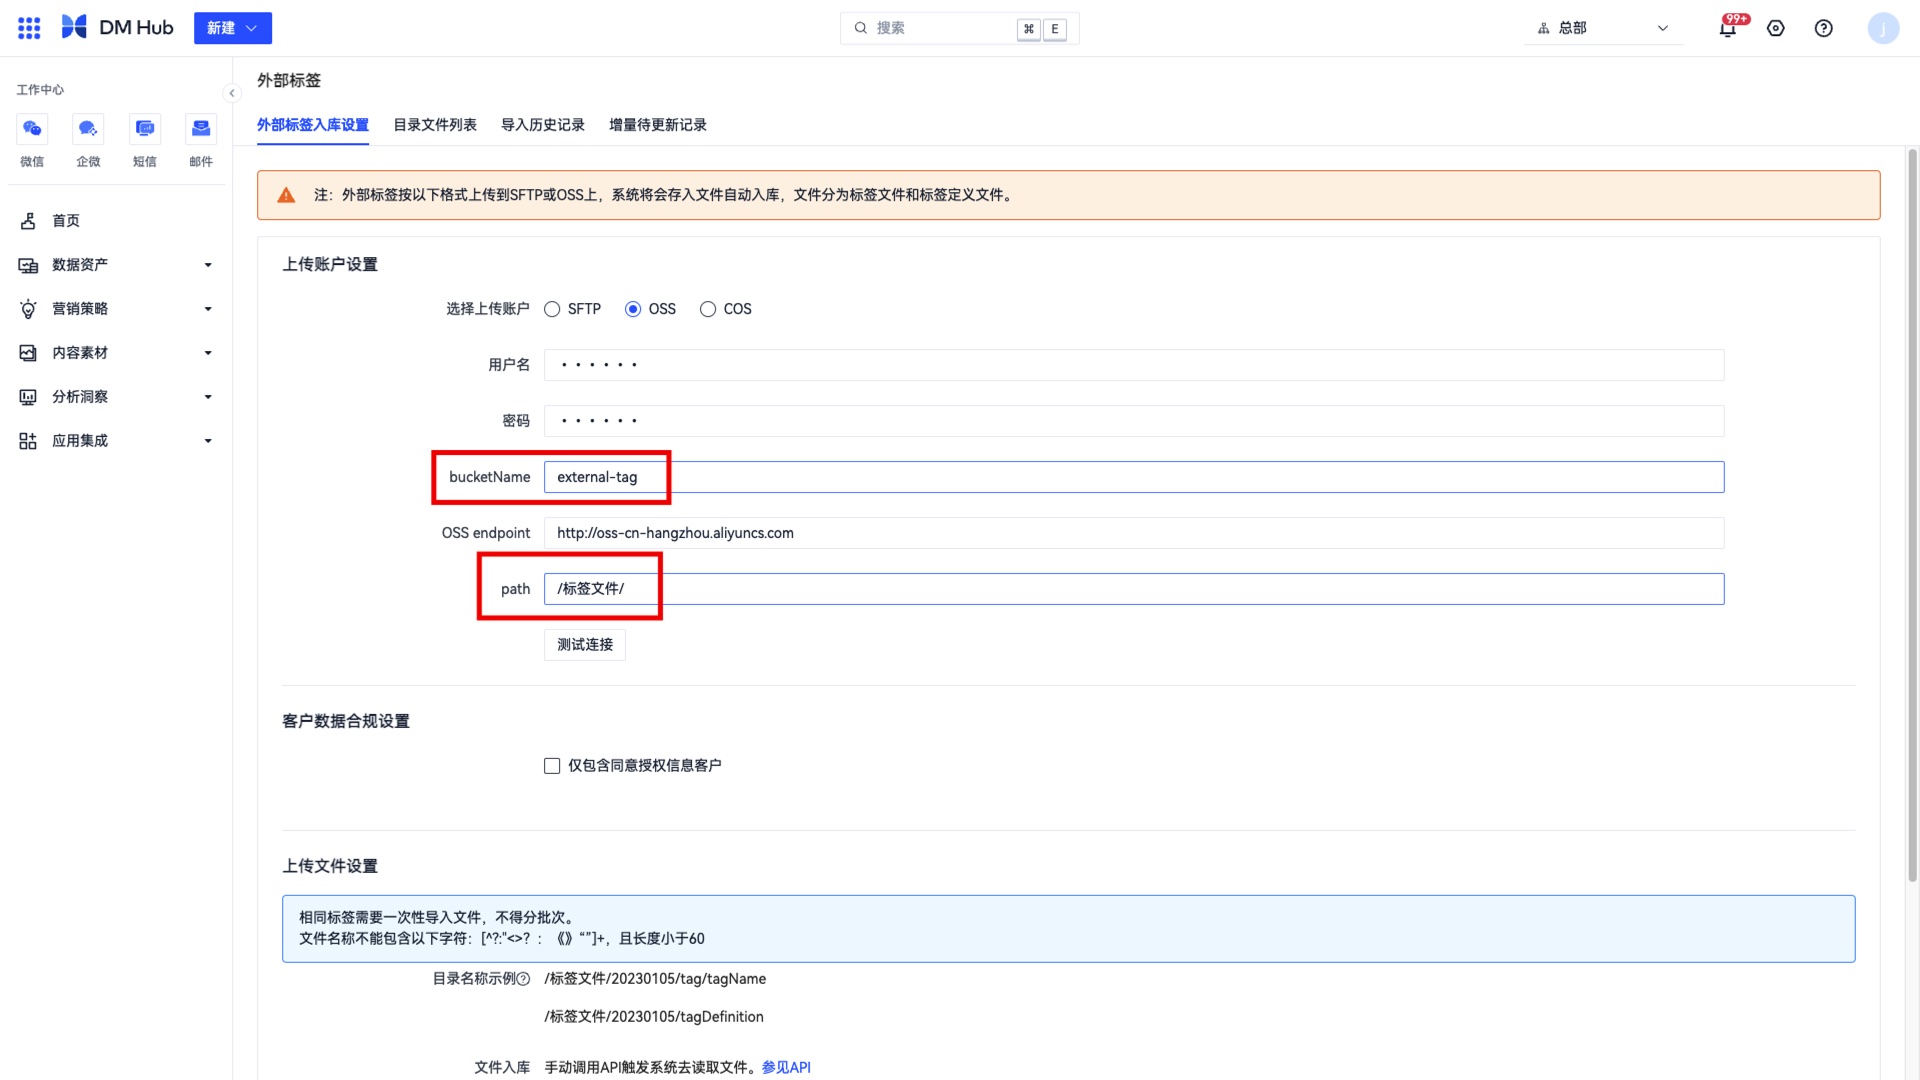Click the 数据资产 icon
1920x1080 pixels.
tap(28, 265)
